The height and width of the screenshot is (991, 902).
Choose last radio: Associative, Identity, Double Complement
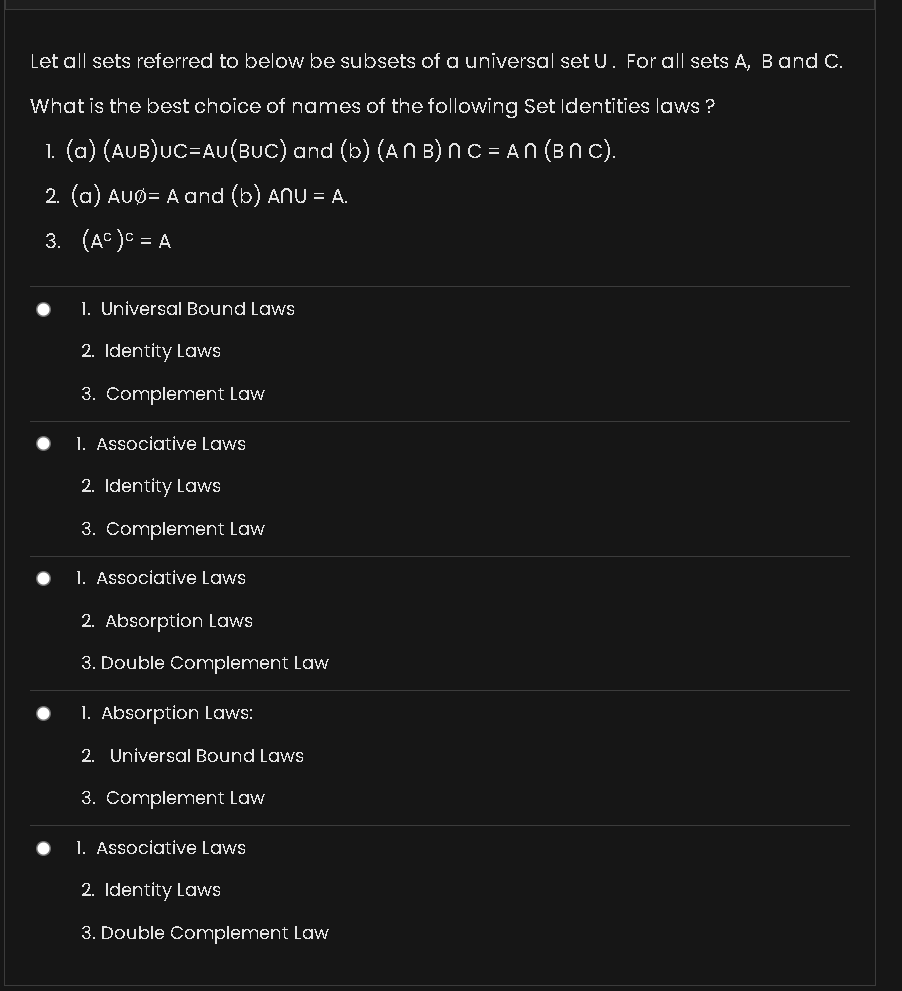[x=44, y=848]
